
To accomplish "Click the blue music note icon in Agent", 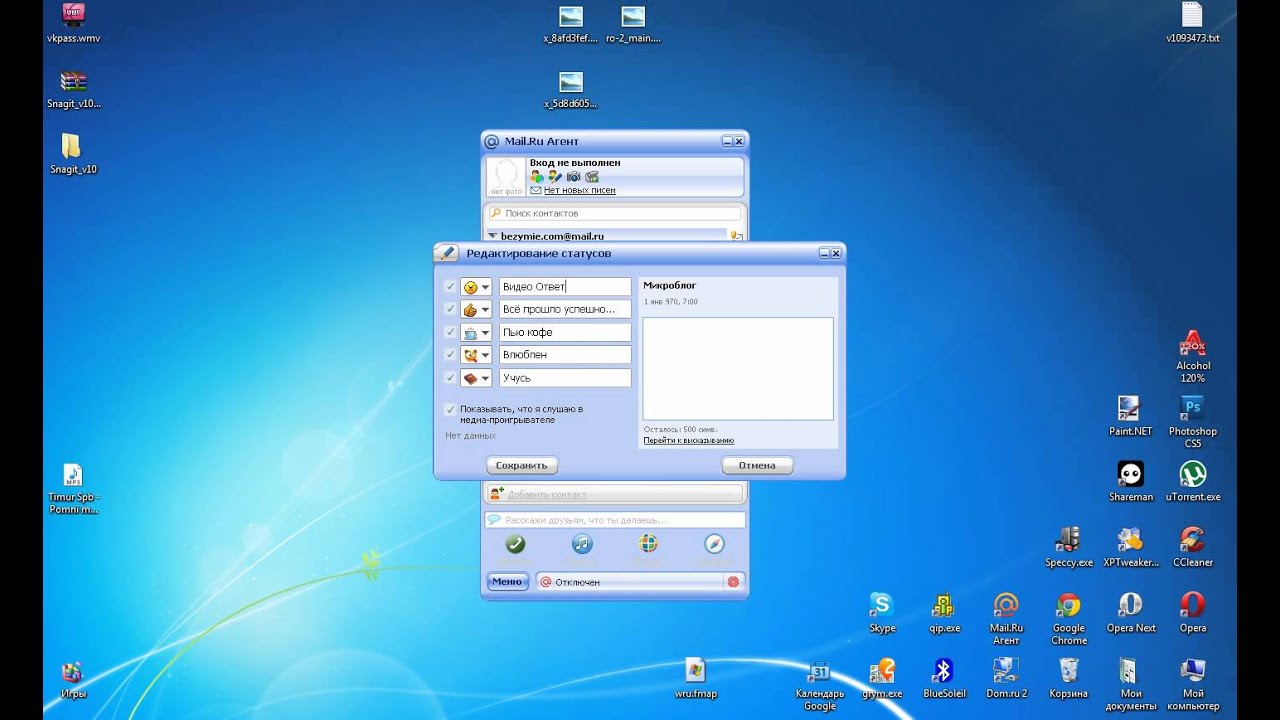I will pyautogui.click(x=582, y=544).
